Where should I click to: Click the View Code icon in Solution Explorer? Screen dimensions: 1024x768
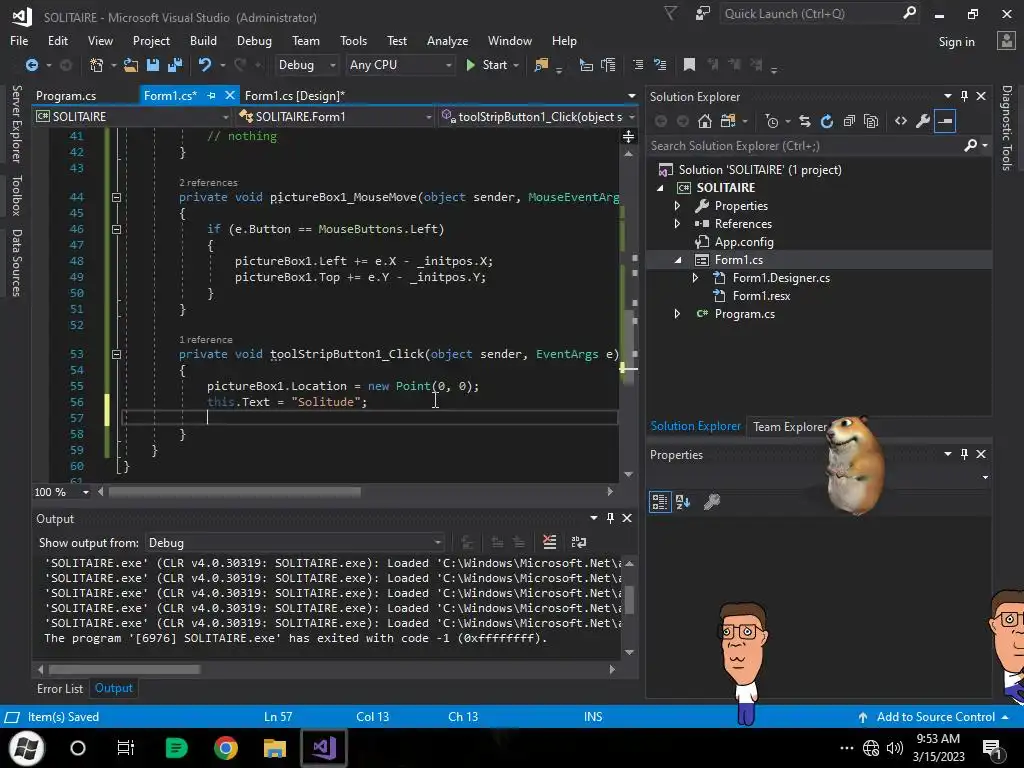point(901,121)
